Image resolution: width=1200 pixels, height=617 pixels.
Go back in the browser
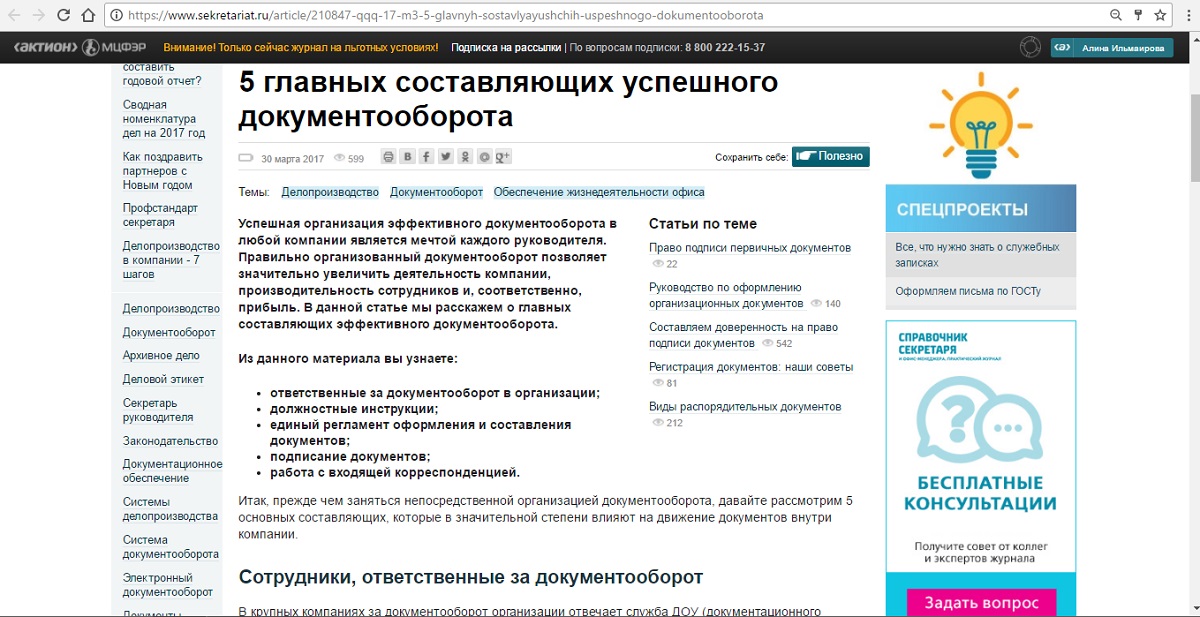click(x=15, y=15)
